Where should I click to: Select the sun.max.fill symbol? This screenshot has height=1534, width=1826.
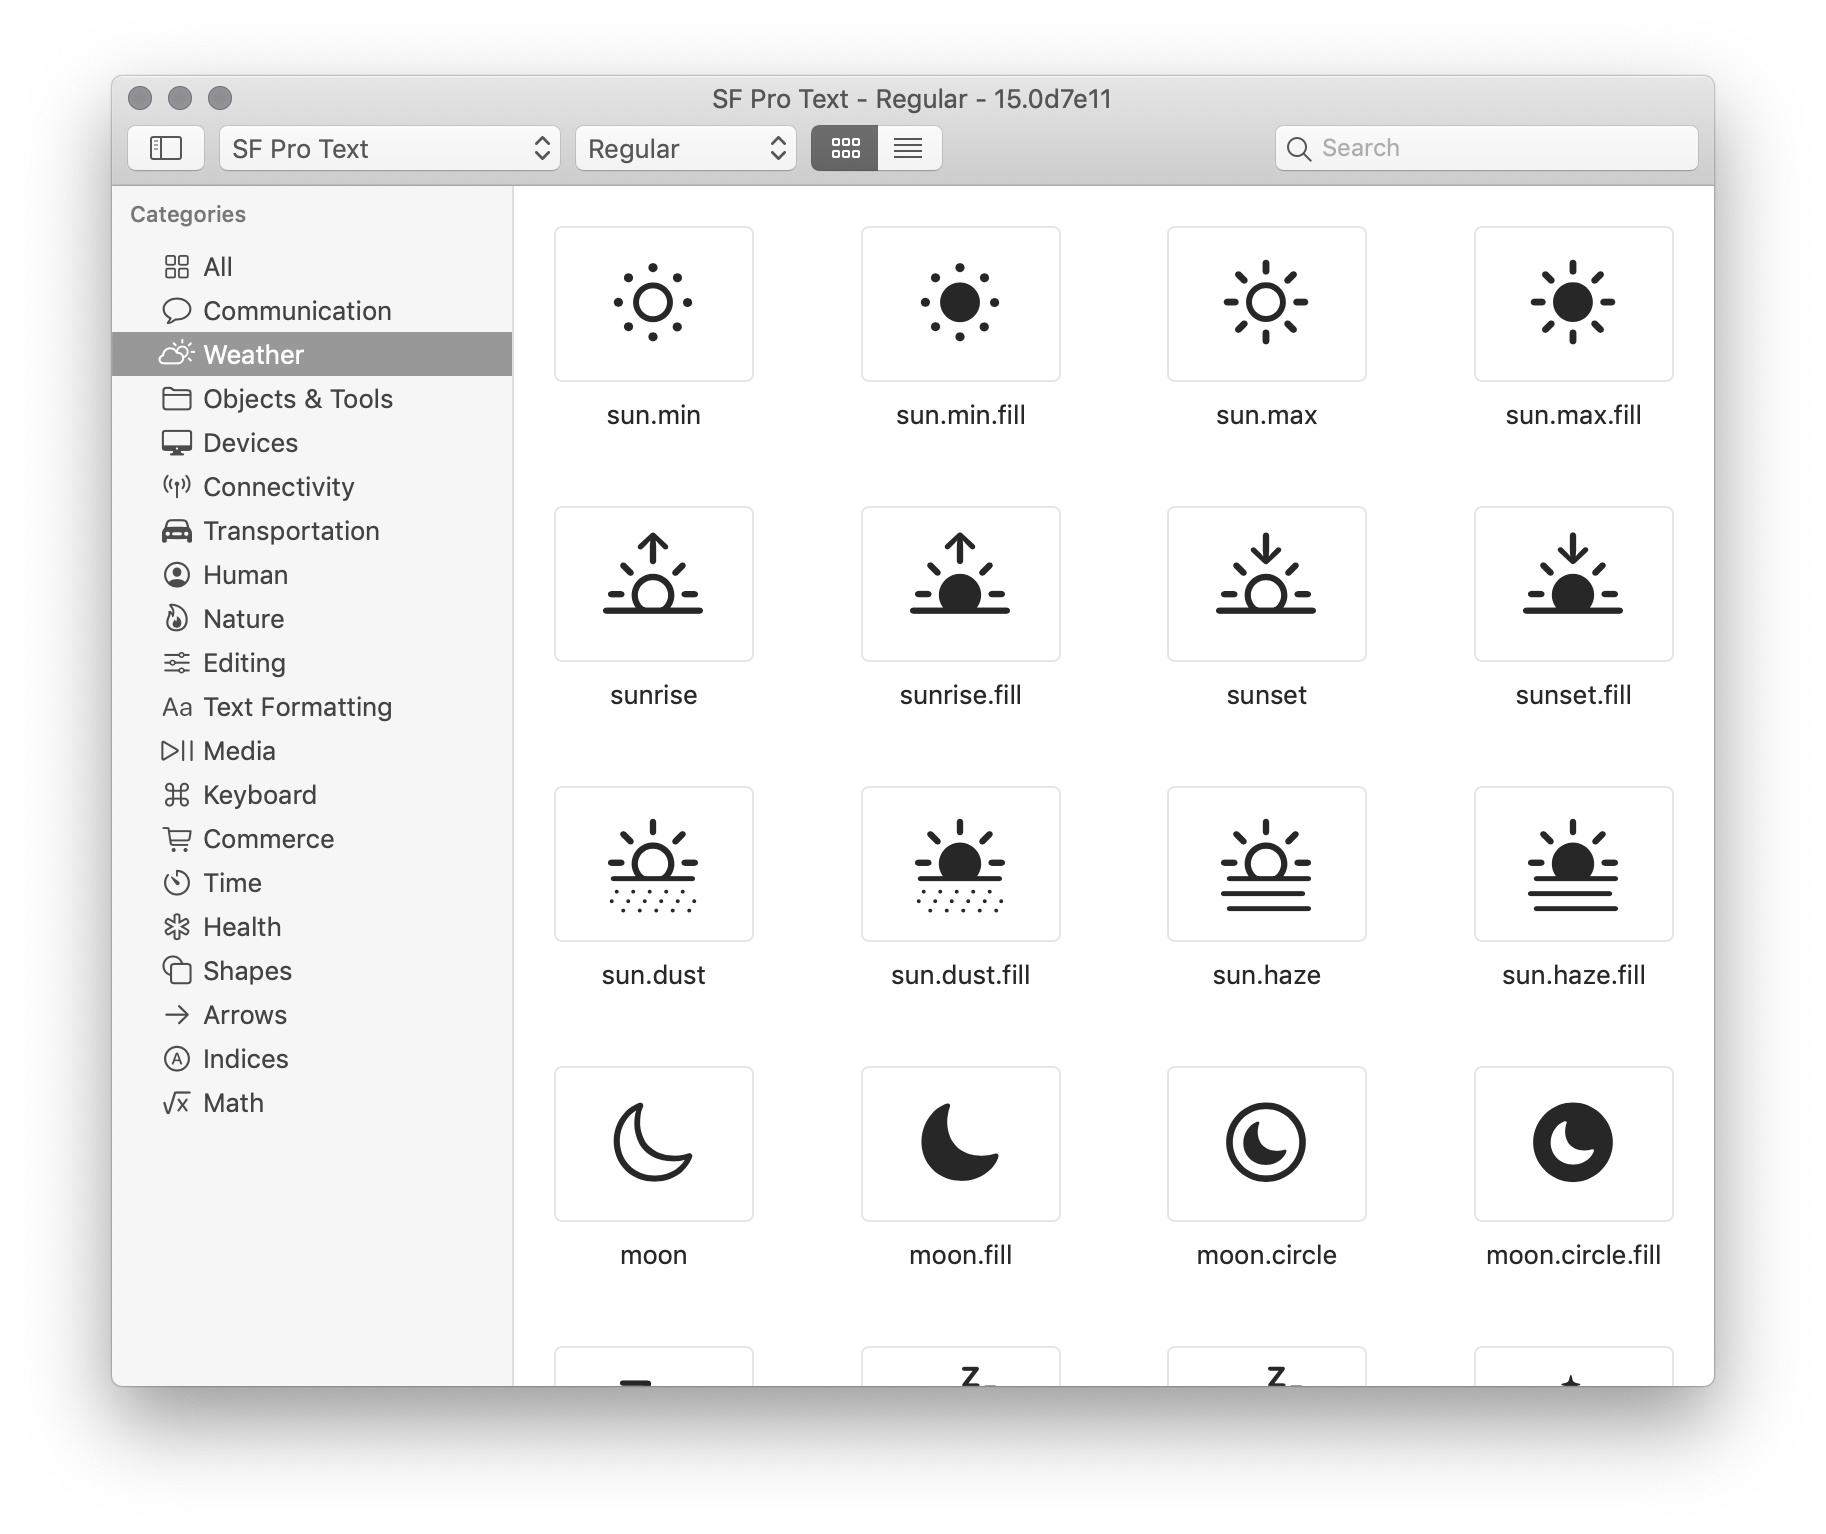1573,303
